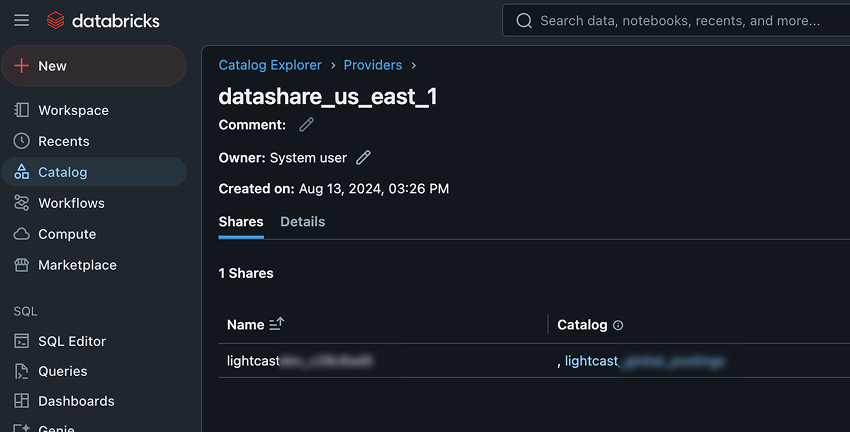
Task: Click the search data input field
Action: (678, 21)
